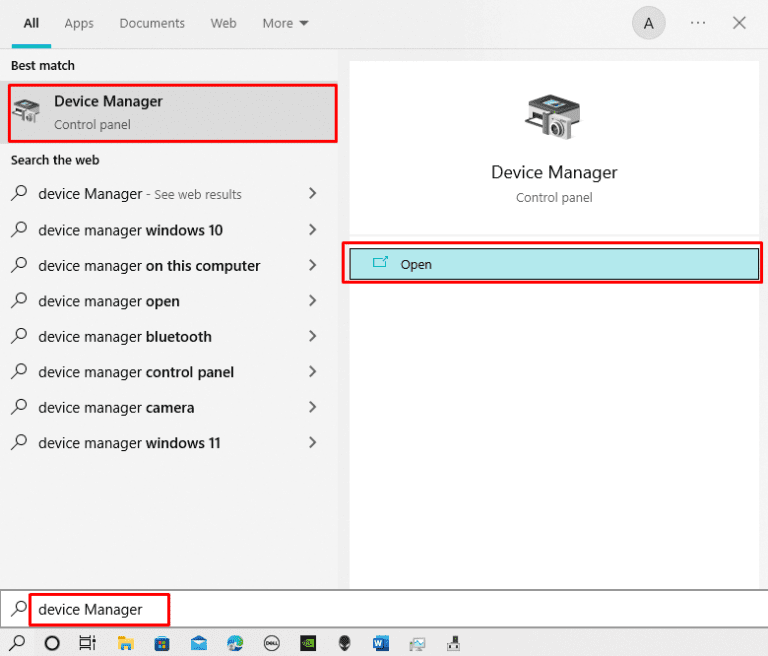Open the system monitor icon on the taskbar
Viewport: 768px width, 656px height.
pyautogui.click(x=417, y=643)
